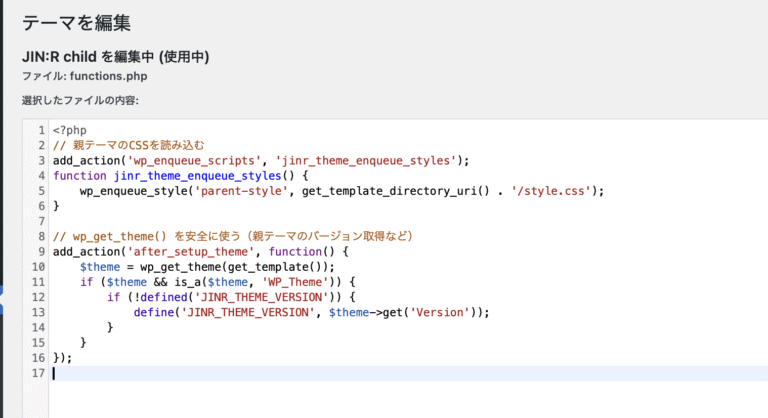Click 'jinr_theme_enqueue_styles' string on line 3
This screenshot has width=768, height=418.
pyautogui.click(x=366, y=161)
